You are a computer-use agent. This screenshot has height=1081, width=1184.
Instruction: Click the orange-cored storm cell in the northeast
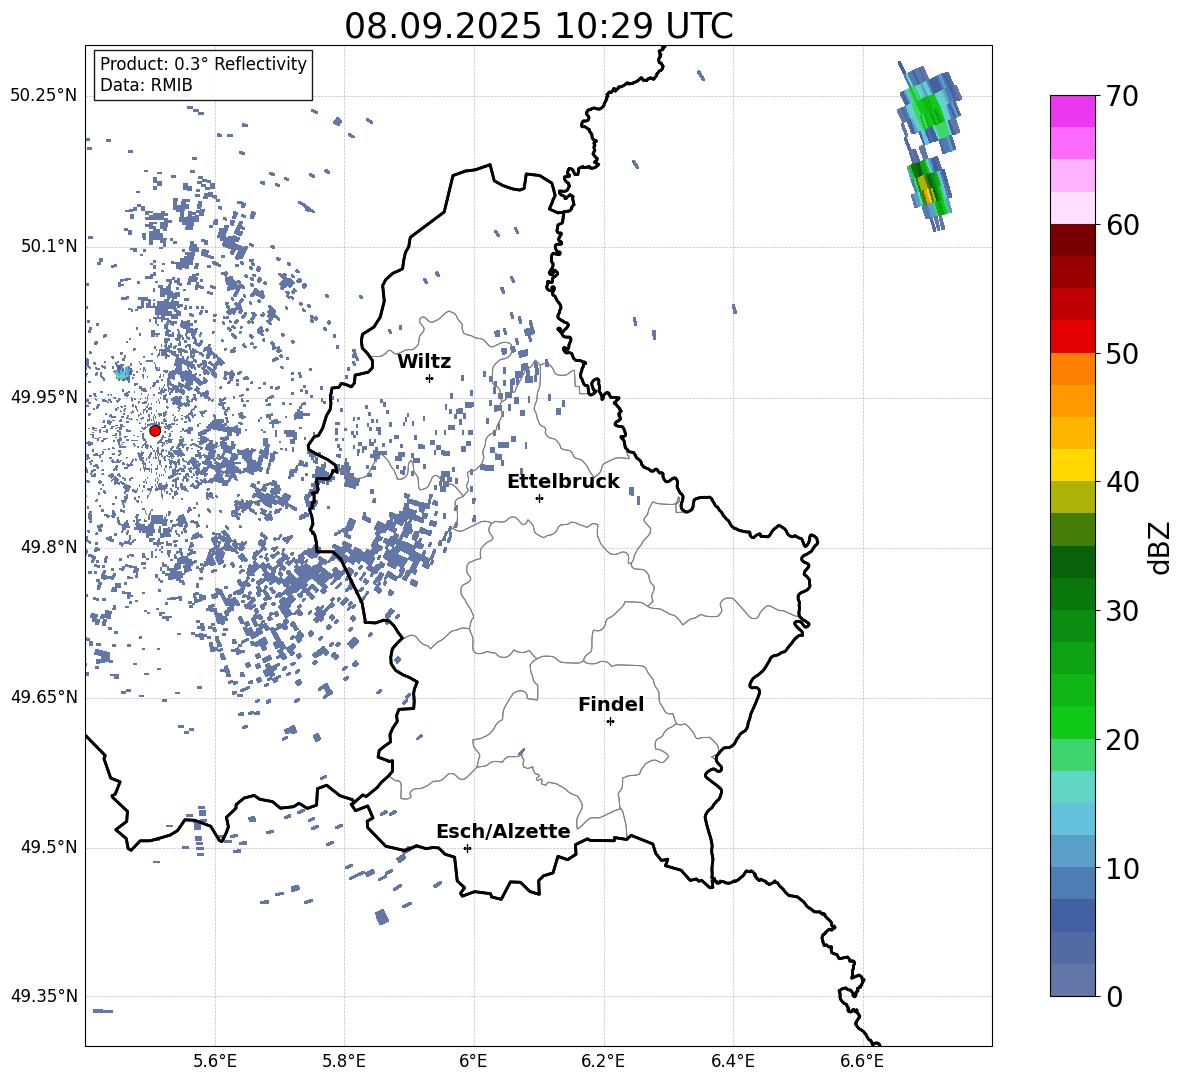tap(928, 192)
